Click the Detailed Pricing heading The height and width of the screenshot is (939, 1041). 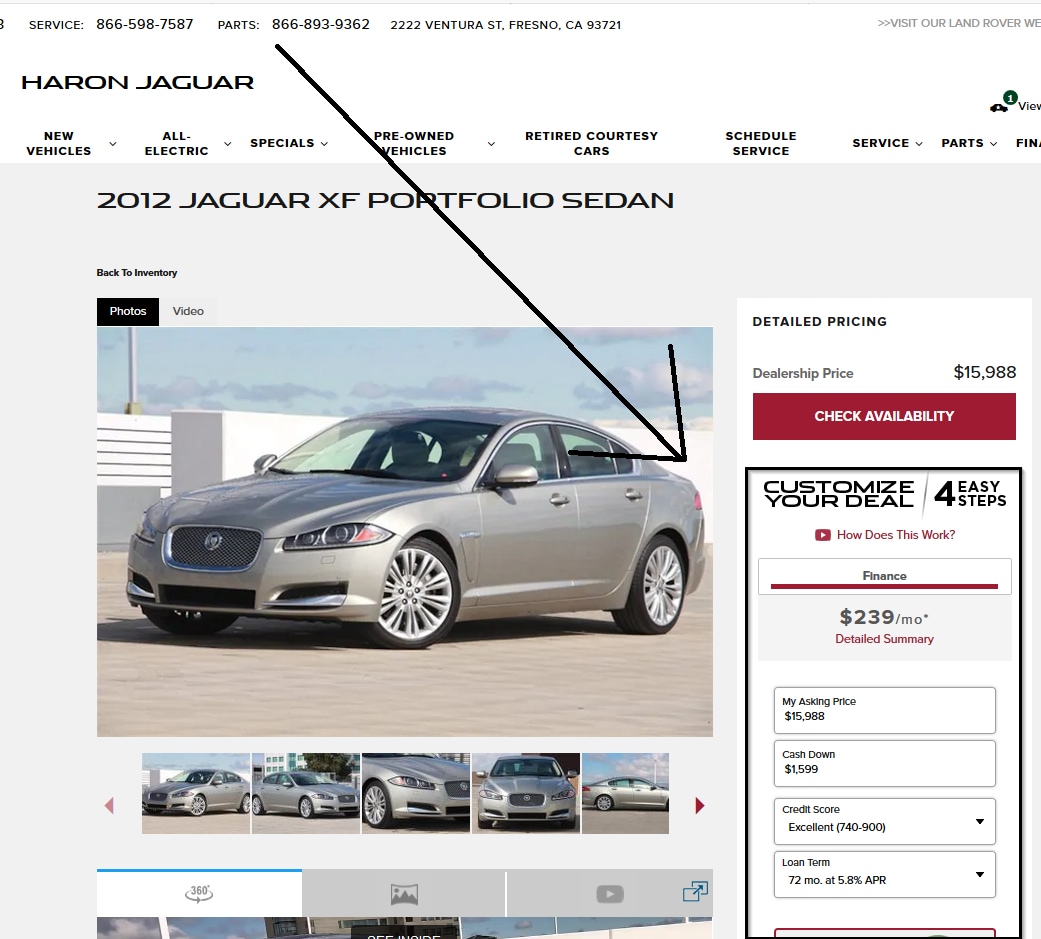tap(819, 322)
